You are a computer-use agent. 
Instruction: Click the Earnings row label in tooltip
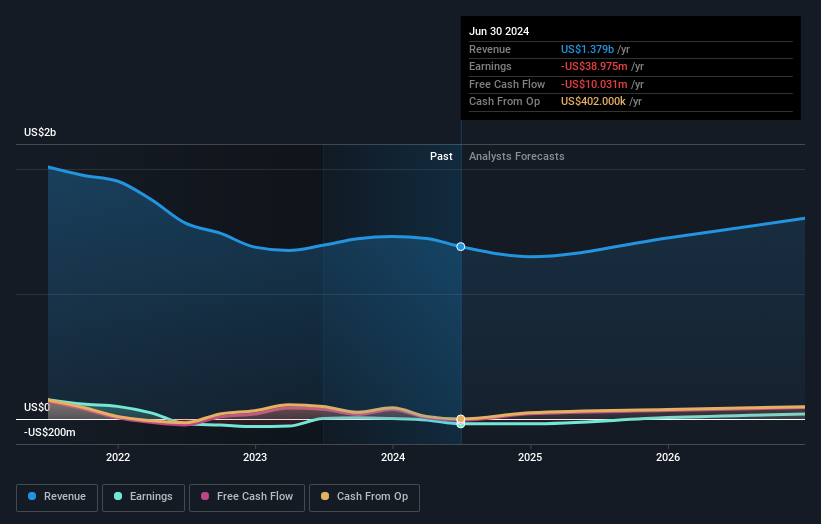point(490,66)
